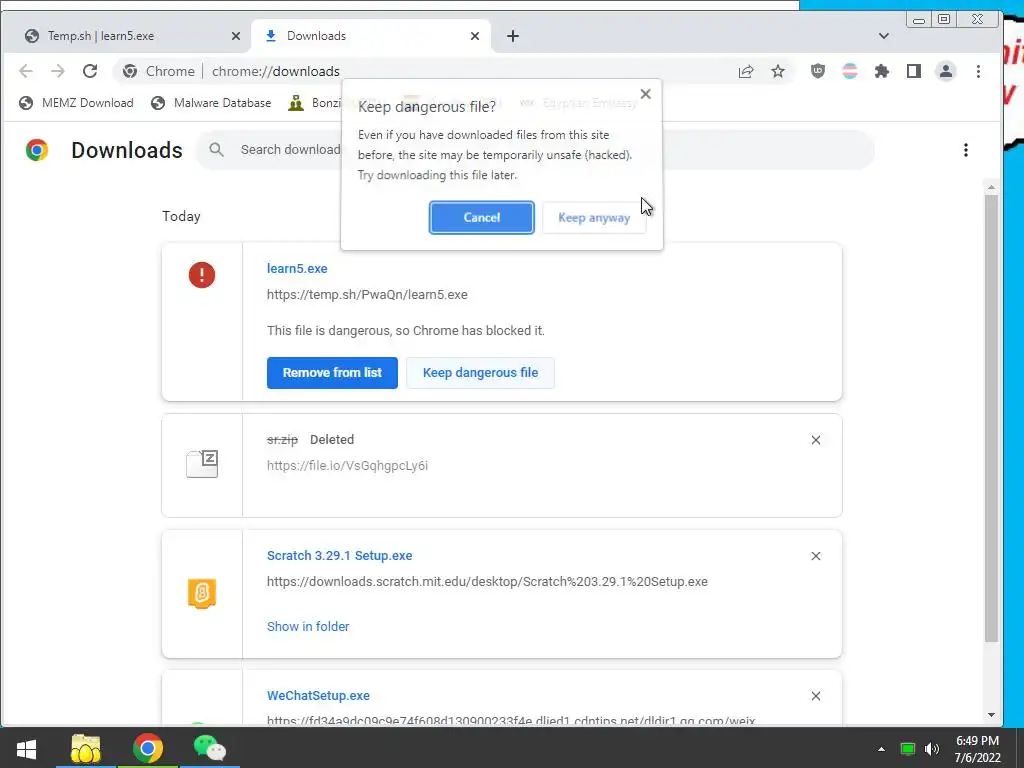Share this page icon in address bar
The width and height of the screenshot is (1024, 768).
[746, 71]
